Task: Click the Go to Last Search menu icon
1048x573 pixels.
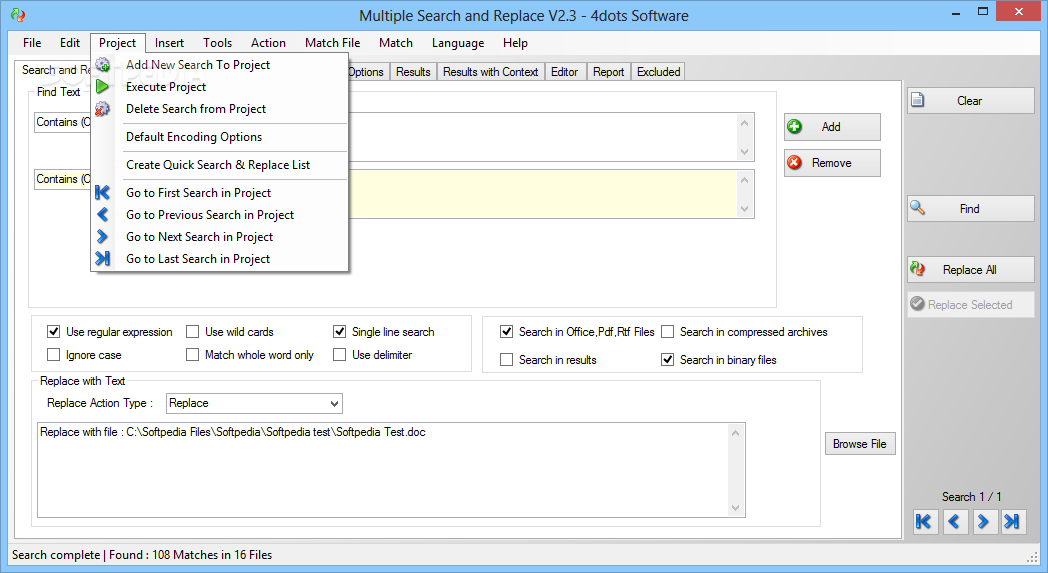Action: (102, 259)
